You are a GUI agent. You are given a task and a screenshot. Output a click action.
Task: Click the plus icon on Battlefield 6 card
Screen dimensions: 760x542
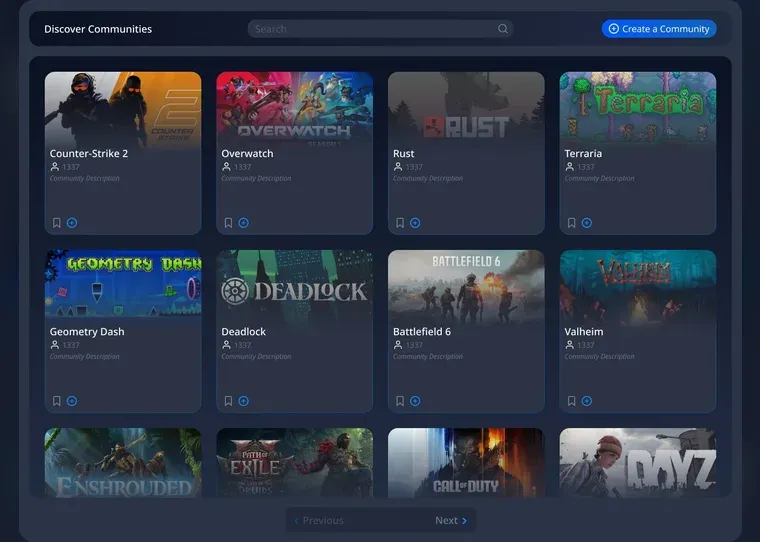click(x=415, y=401)
